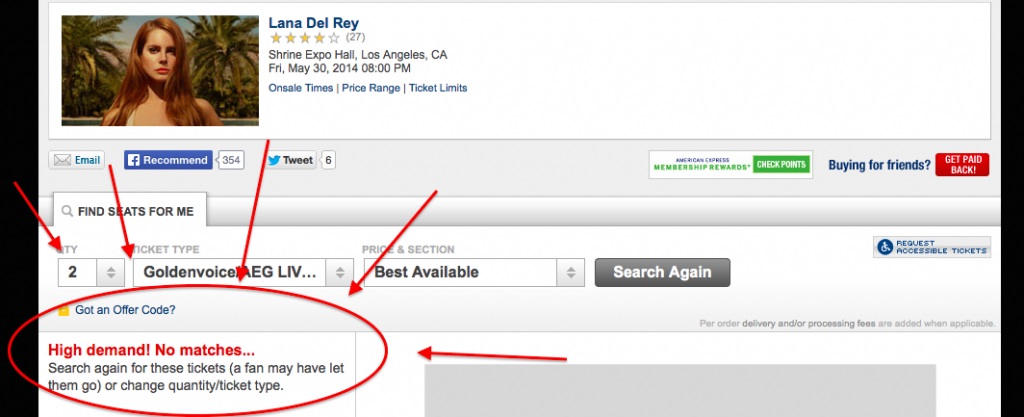This screenshot has height=417, width=1024.
Task: Click the 354 recommend count bubble
Action: tap(231, 160)
